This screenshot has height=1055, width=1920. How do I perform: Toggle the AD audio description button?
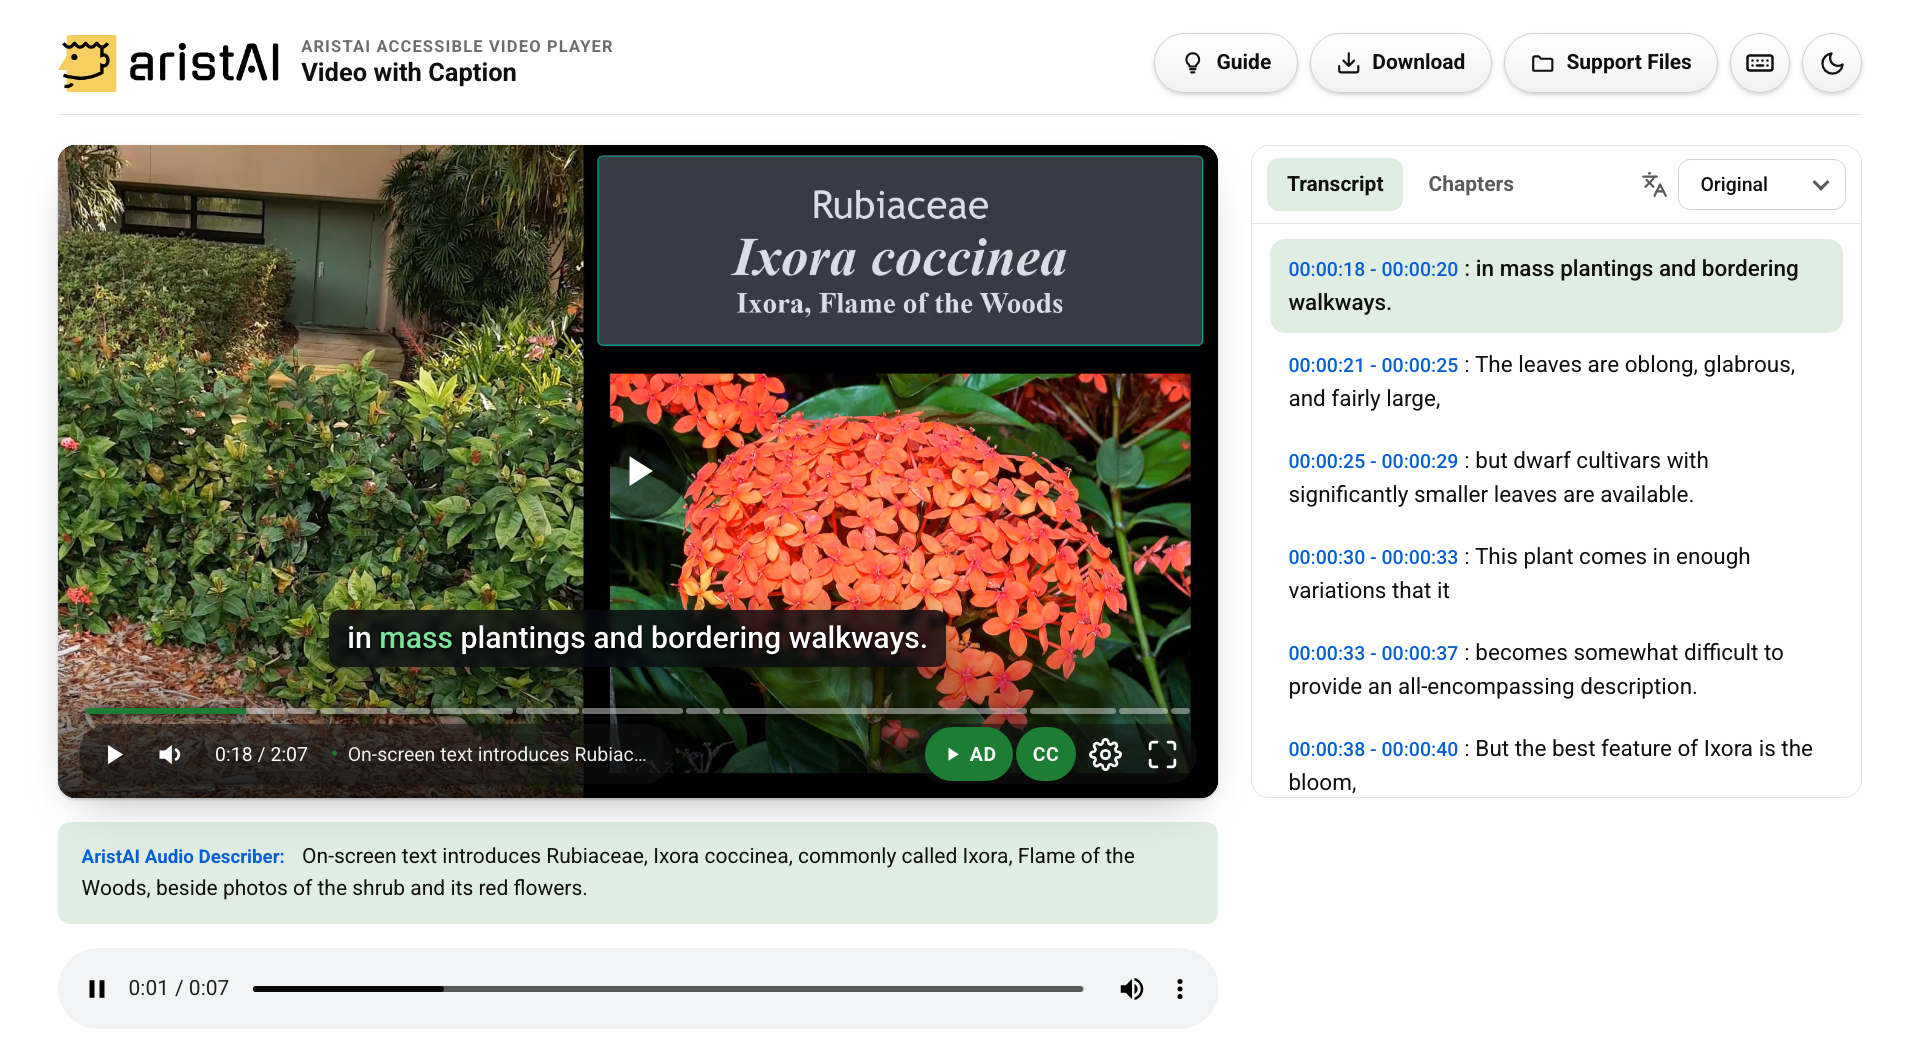[x=969, y=754]
